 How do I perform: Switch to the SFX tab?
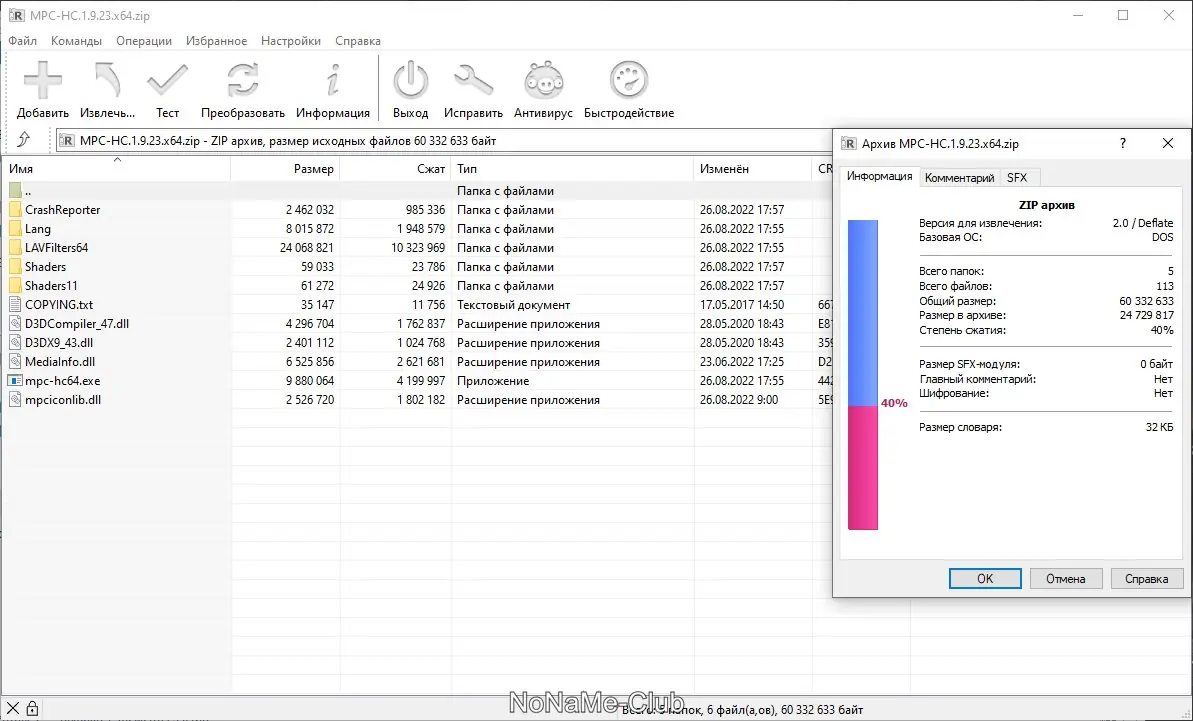click(1017, 178)
